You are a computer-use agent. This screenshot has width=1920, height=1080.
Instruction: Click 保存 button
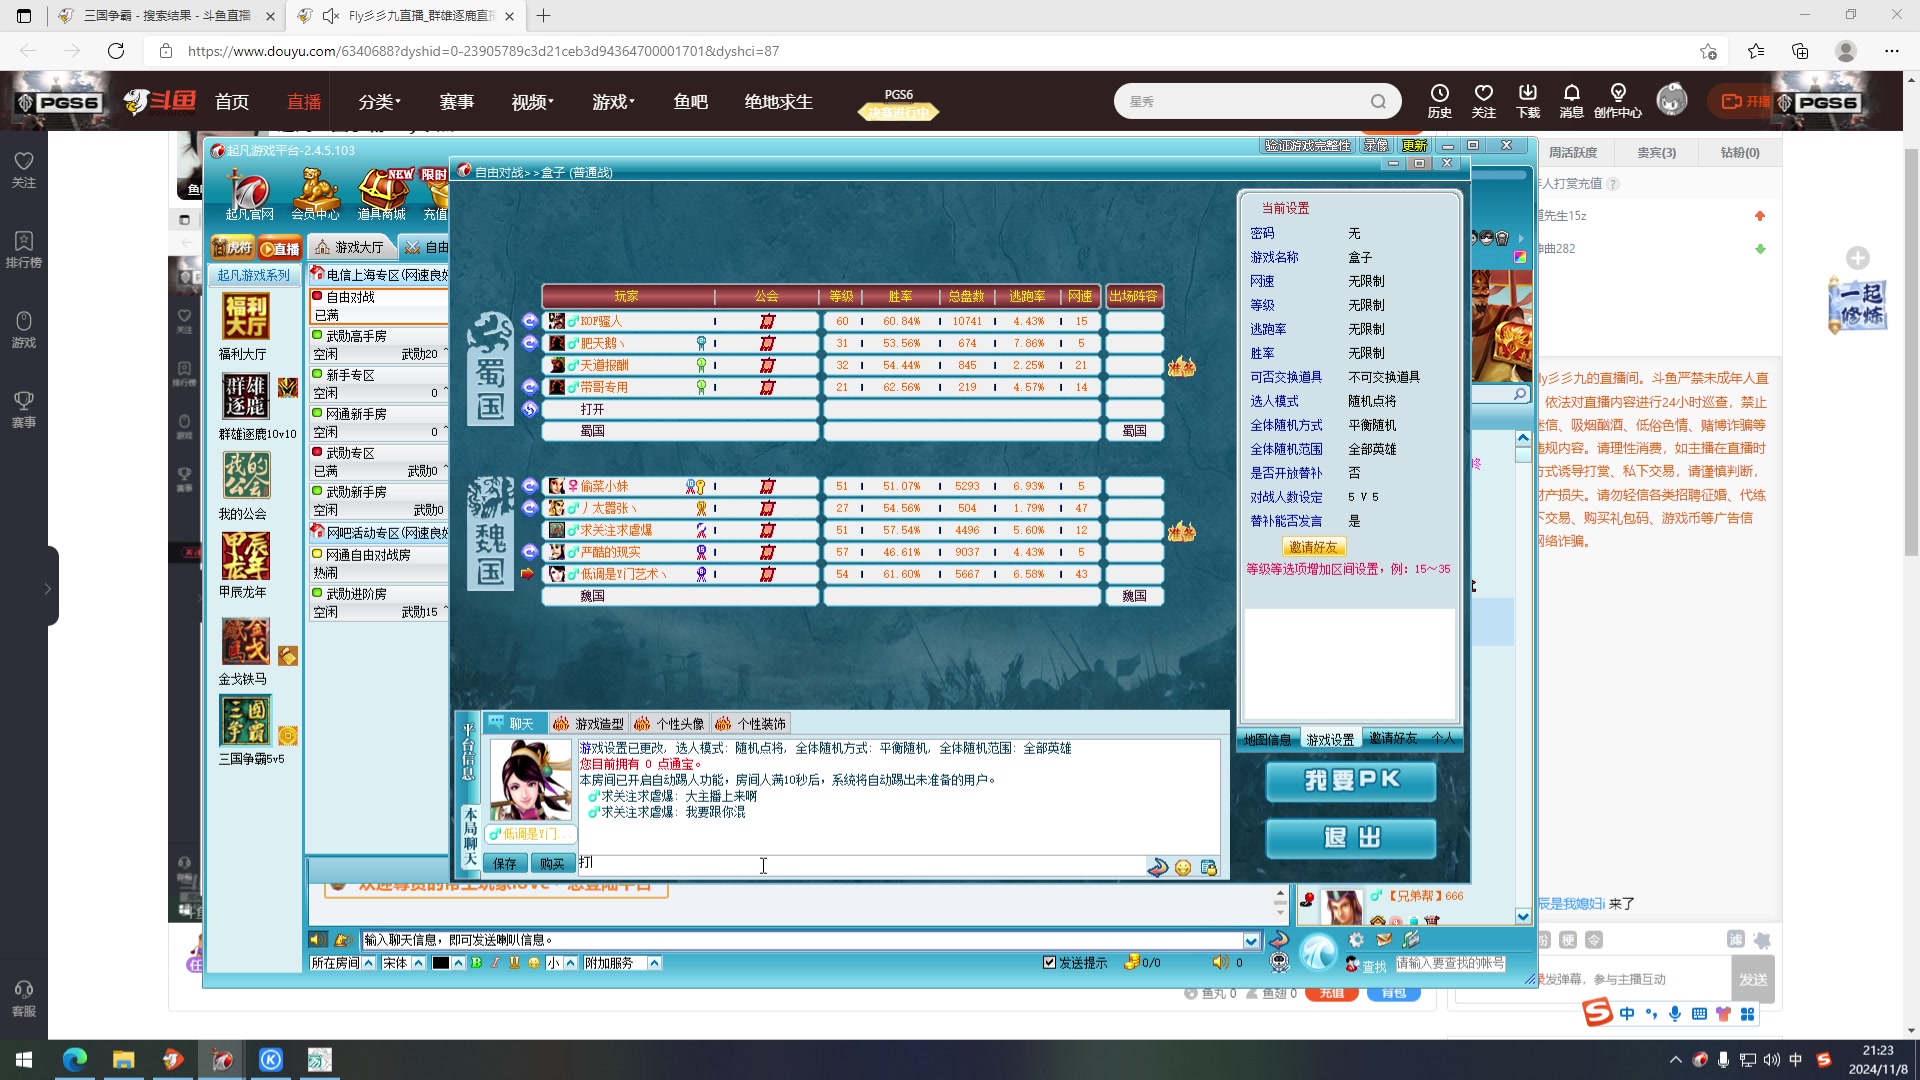(505, 864)
